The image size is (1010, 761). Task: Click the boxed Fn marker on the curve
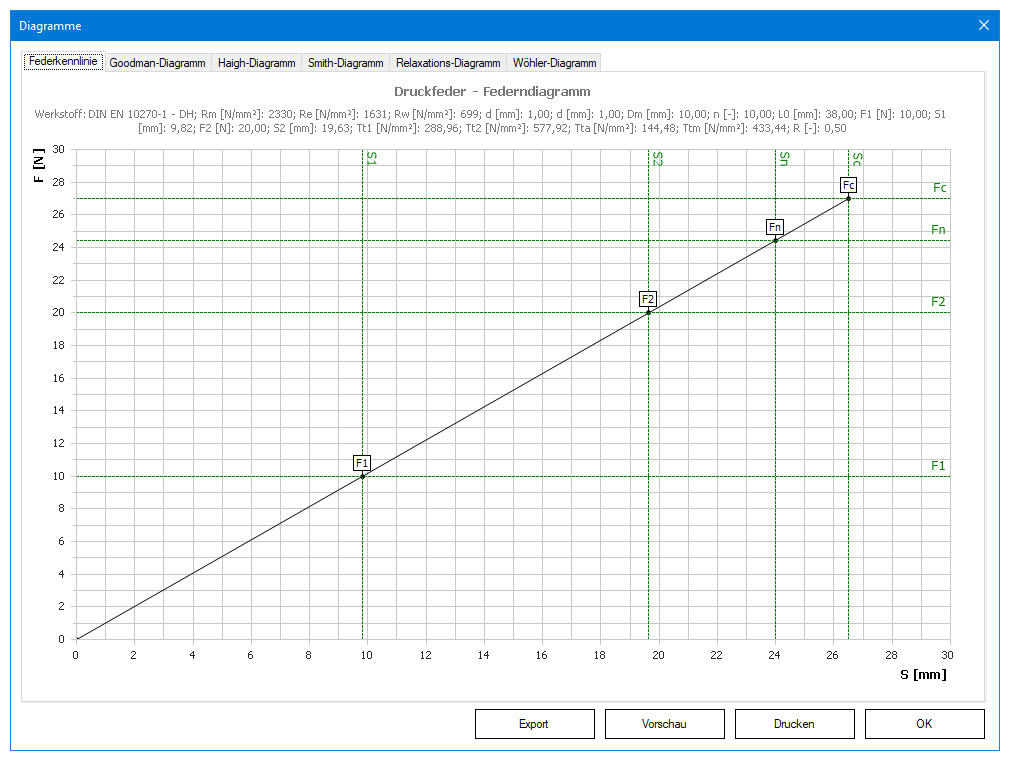pos(775,227)
